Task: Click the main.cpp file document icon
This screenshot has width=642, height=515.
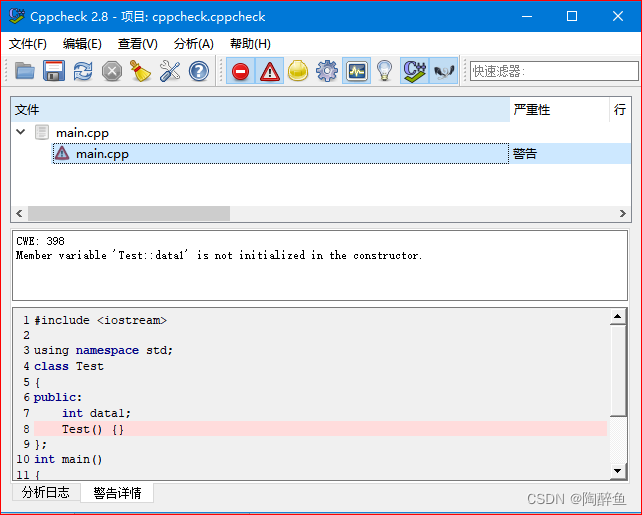Action: 42,132
